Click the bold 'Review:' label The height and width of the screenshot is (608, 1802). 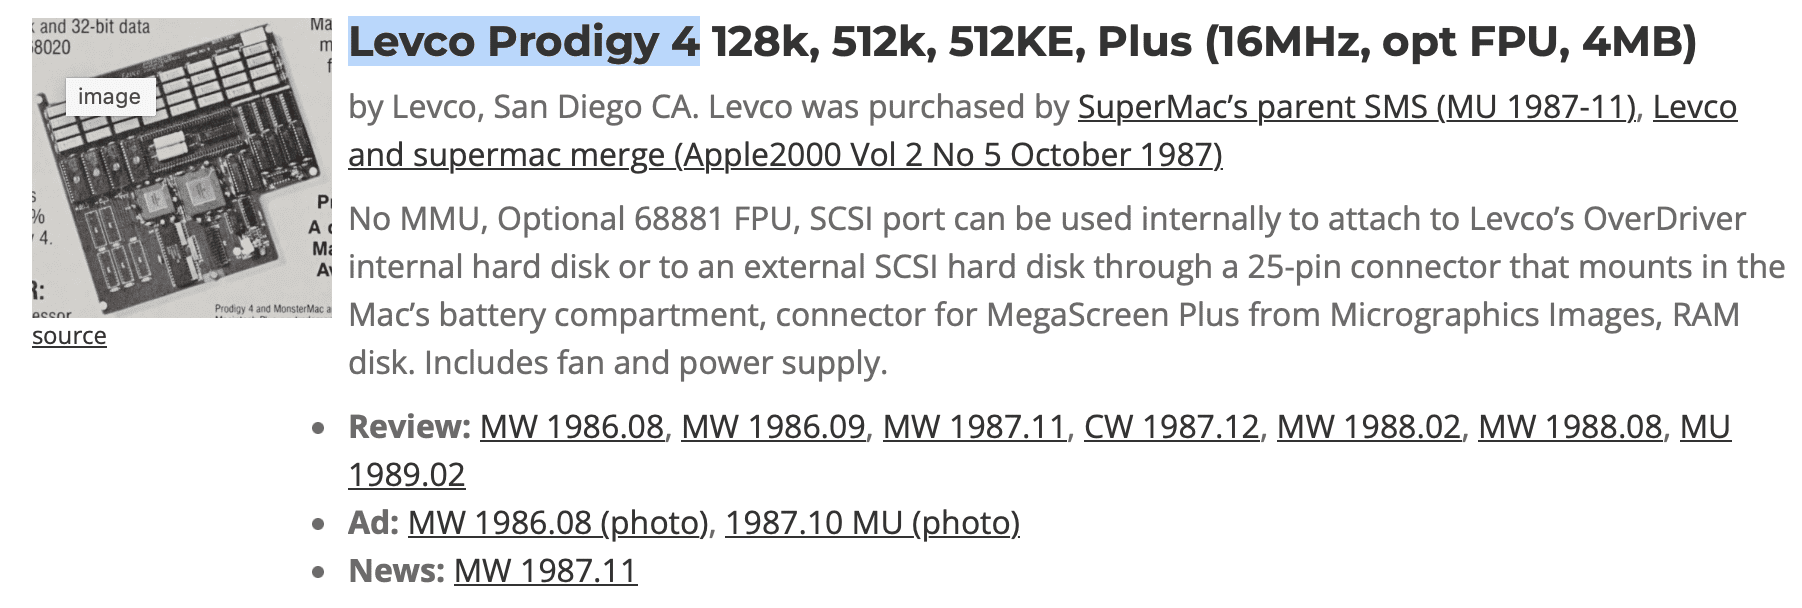(409, 427)
